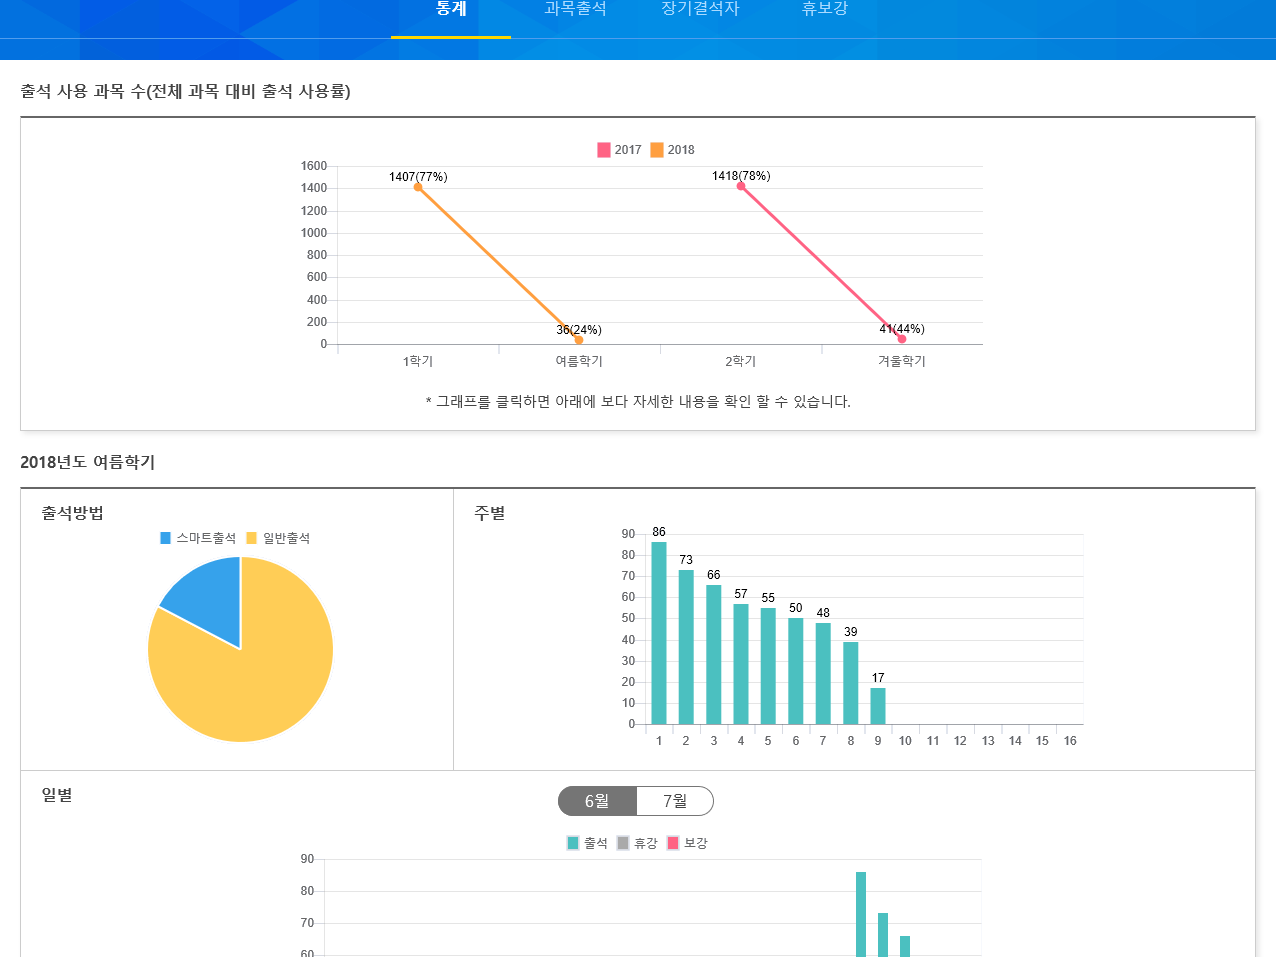
Task: Click the 41(44%) 겨울학기 data point
Action: click(902, 339)
